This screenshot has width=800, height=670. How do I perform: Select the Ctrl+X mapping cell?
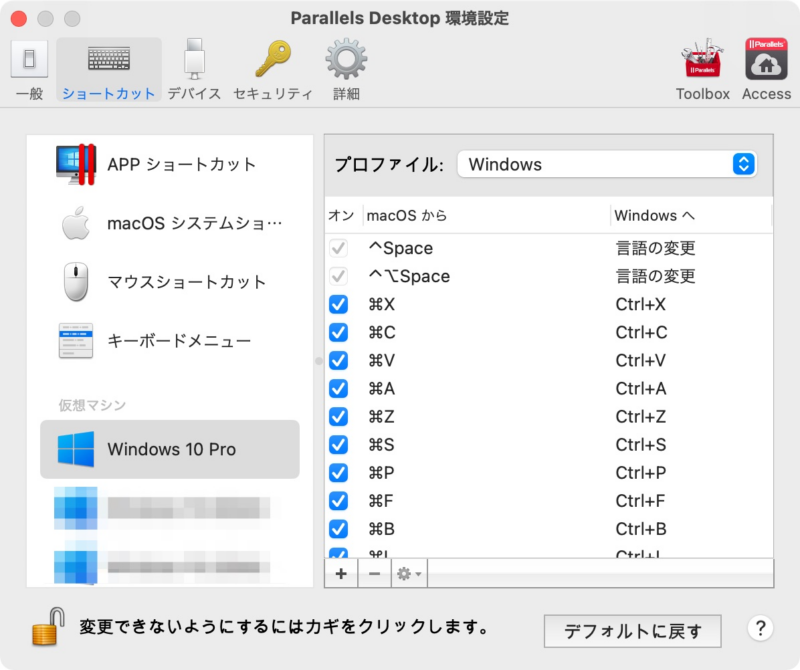(x=640, y=305)
